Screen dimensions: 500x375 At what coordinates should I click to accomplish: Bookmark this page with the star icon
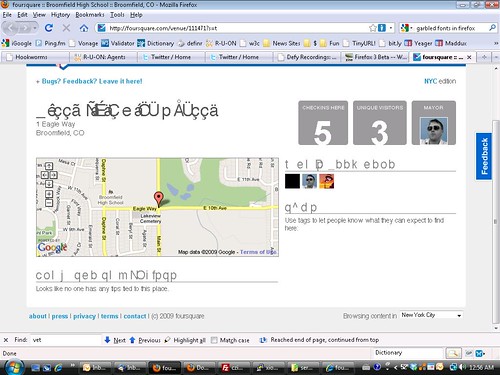tap(373, 28)
